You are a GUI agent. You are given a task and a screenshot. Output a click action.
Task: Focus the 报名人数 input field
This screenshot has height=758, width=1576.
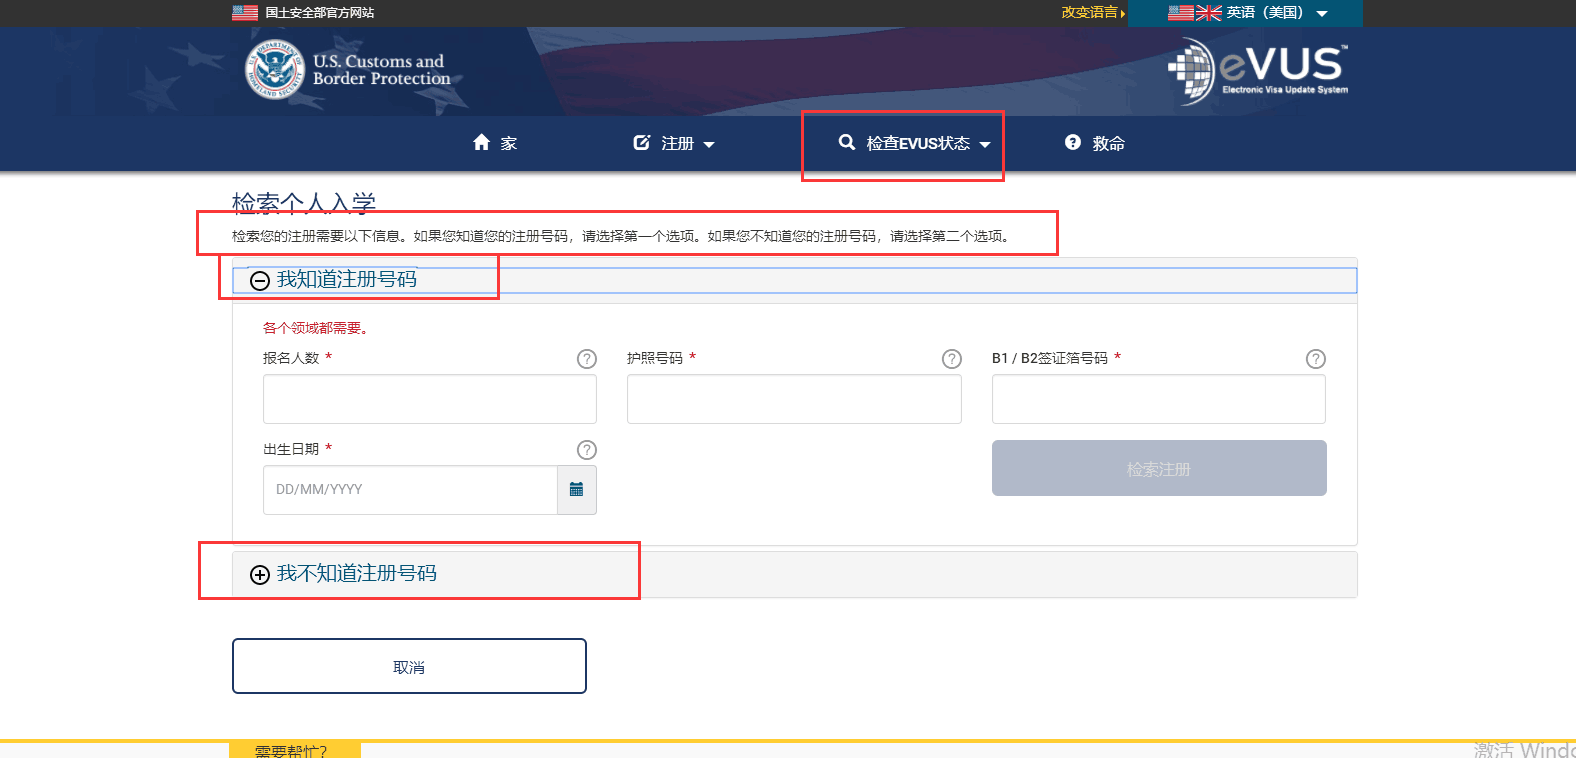tap(430, 399)
